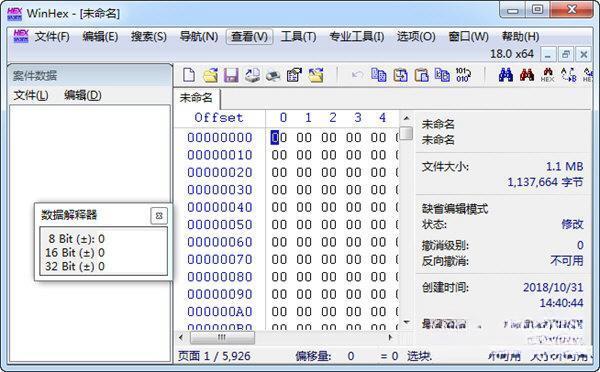The width and height of the screenshot is (600, 372).
Task: Minimize the inner document window
Action: point(548,55)
